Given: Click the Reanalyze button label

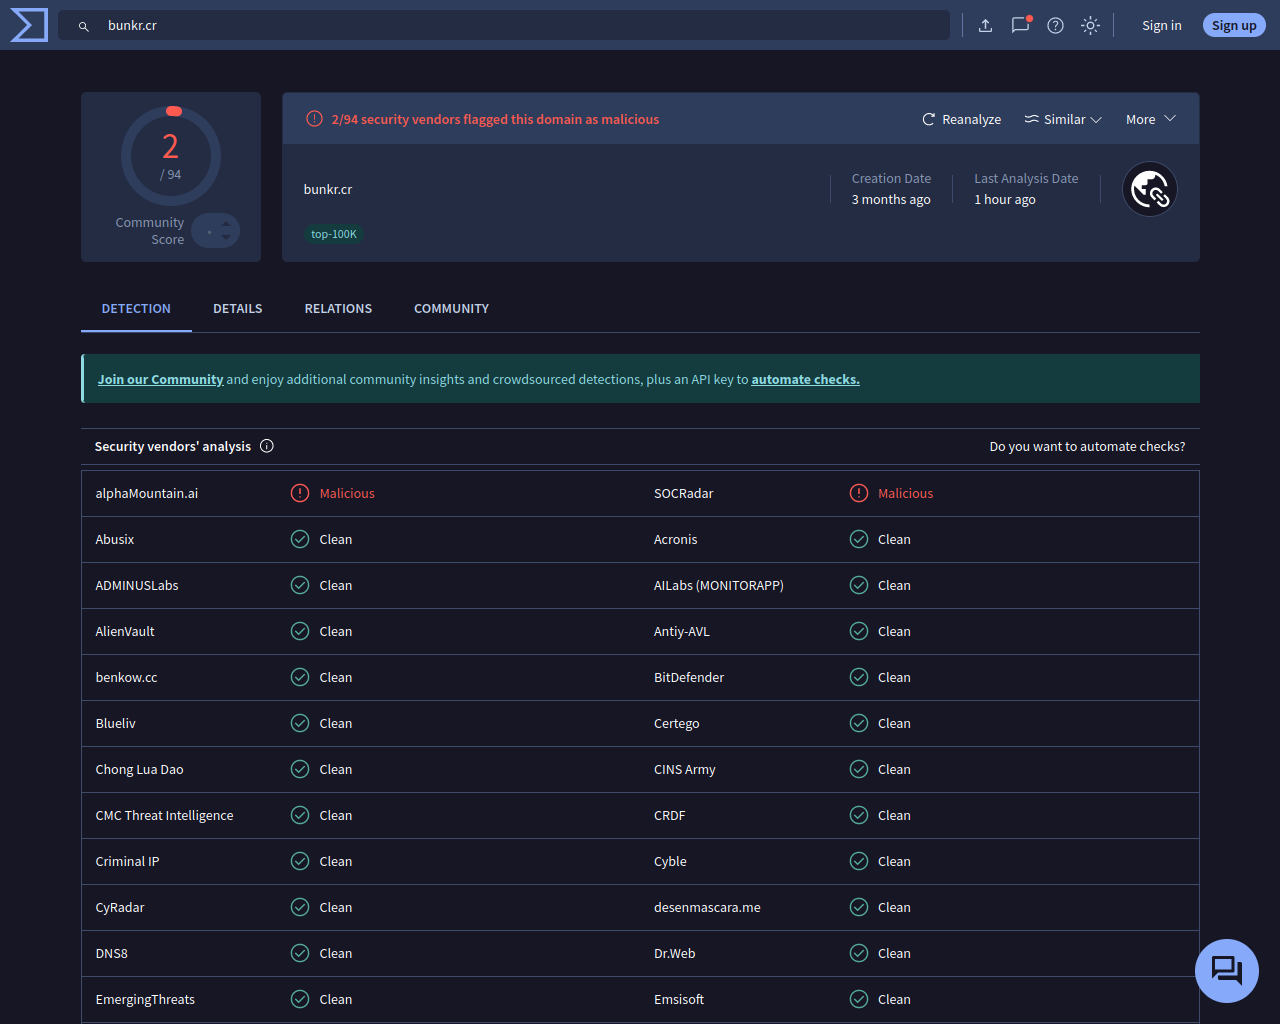Looking at the screenshot, I should (x=971, y=119).
